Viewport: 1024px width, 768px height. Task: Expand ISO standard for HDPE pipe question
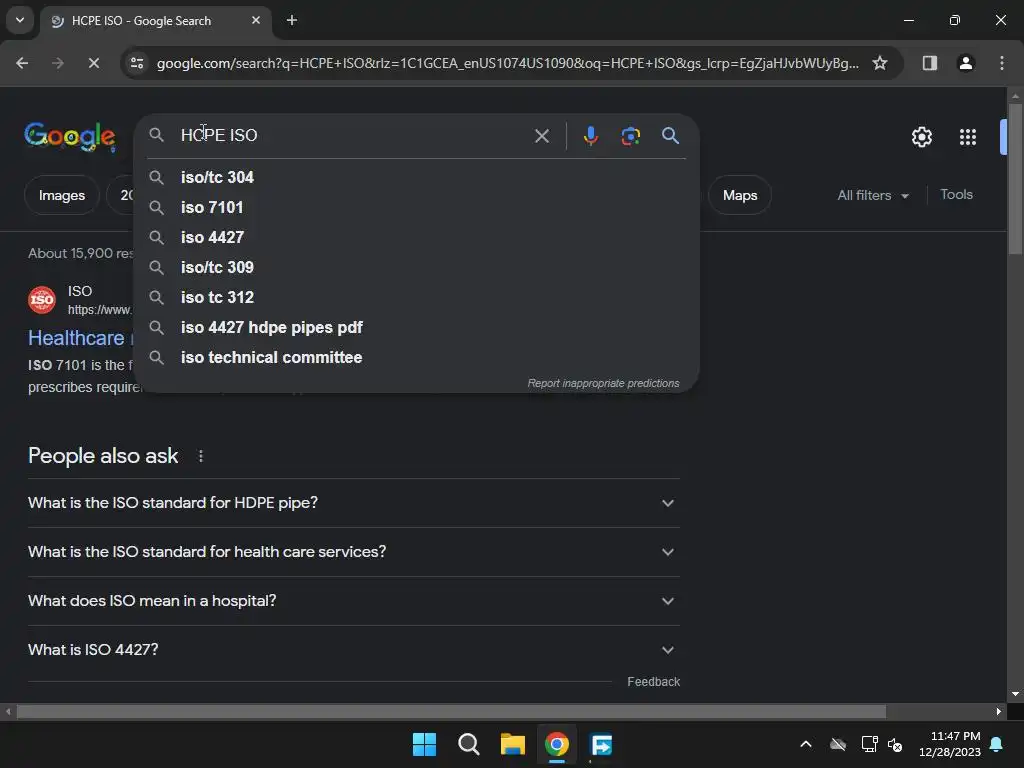click(x=353, y=503)
